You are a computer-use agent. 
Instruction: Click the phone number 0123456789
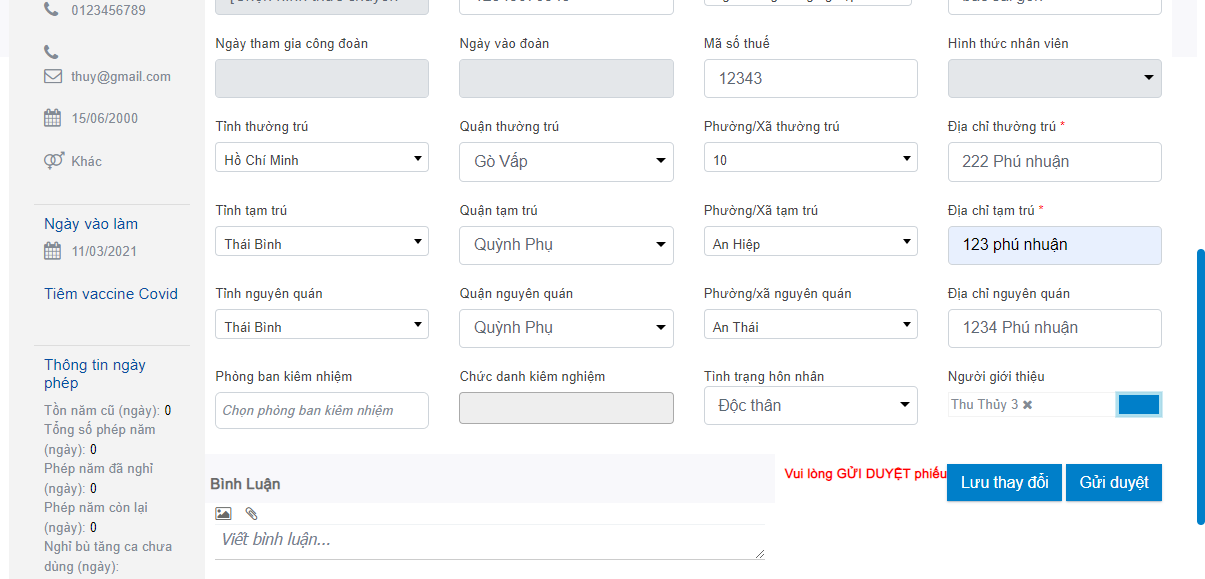[x=108, y=11]
